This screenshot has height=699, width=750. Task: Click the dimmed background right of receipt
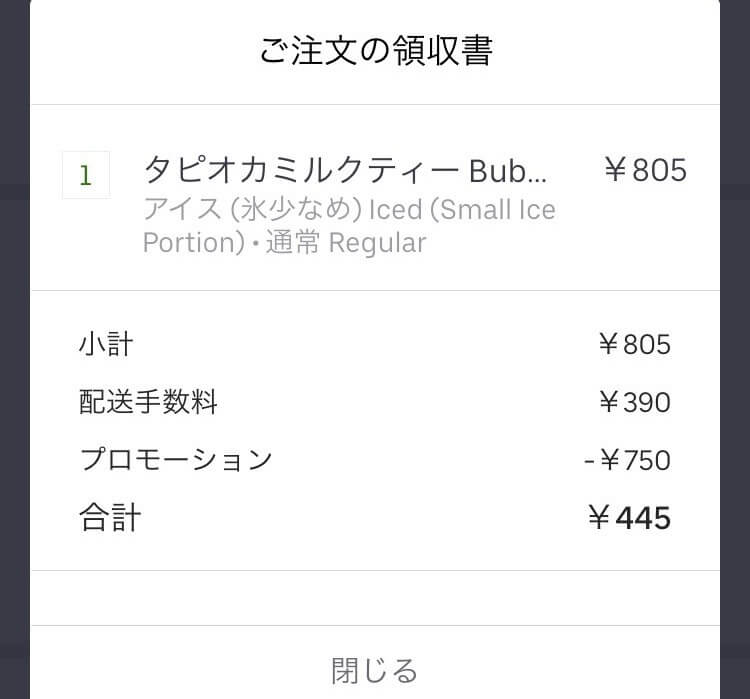[x=735, y=349]
